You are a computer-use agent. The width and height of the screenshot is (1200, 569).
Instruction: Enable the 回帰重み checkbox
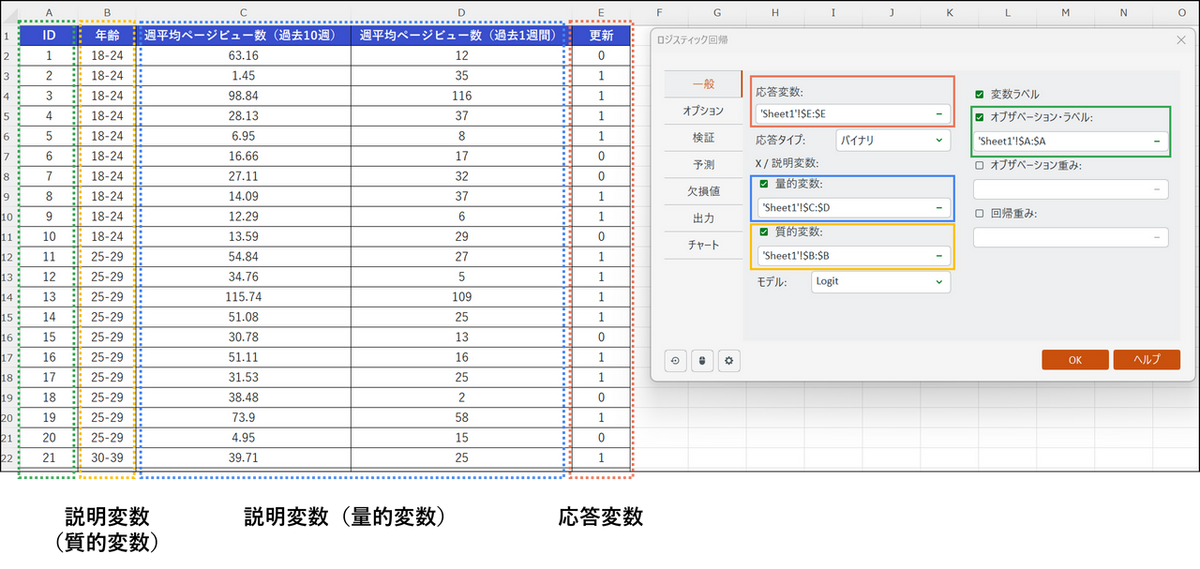point(980,213)
